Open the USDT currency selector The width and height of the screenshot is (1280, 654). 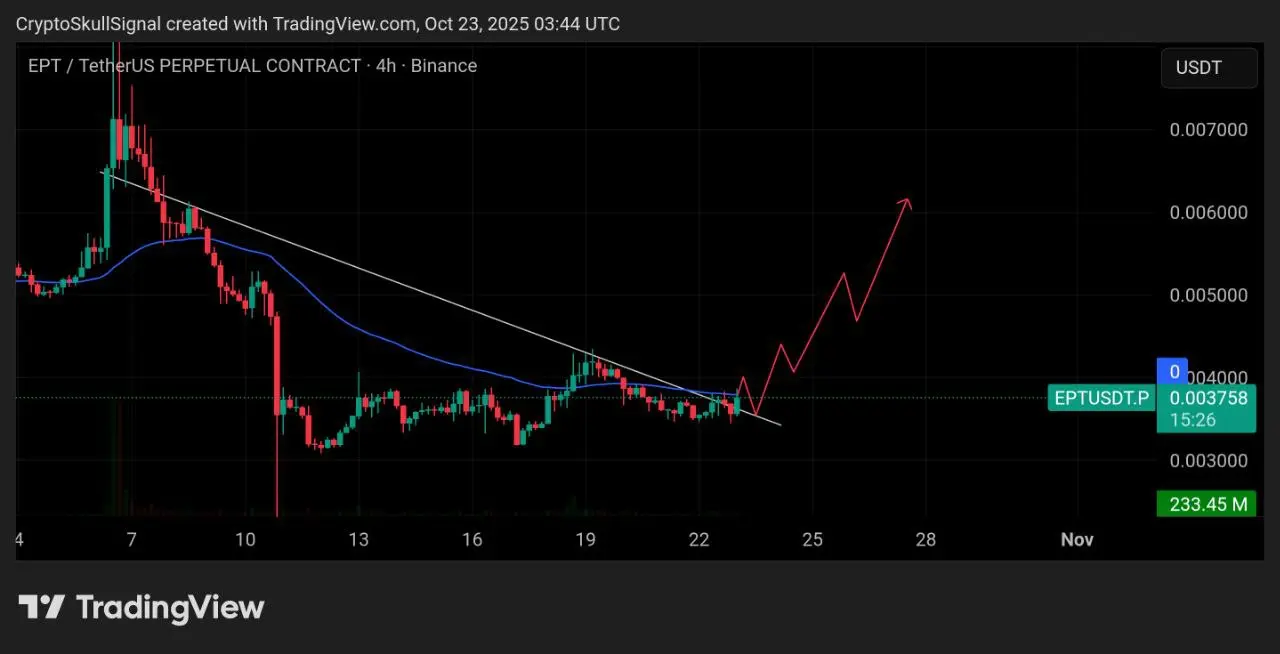[x=1209, y=69]
